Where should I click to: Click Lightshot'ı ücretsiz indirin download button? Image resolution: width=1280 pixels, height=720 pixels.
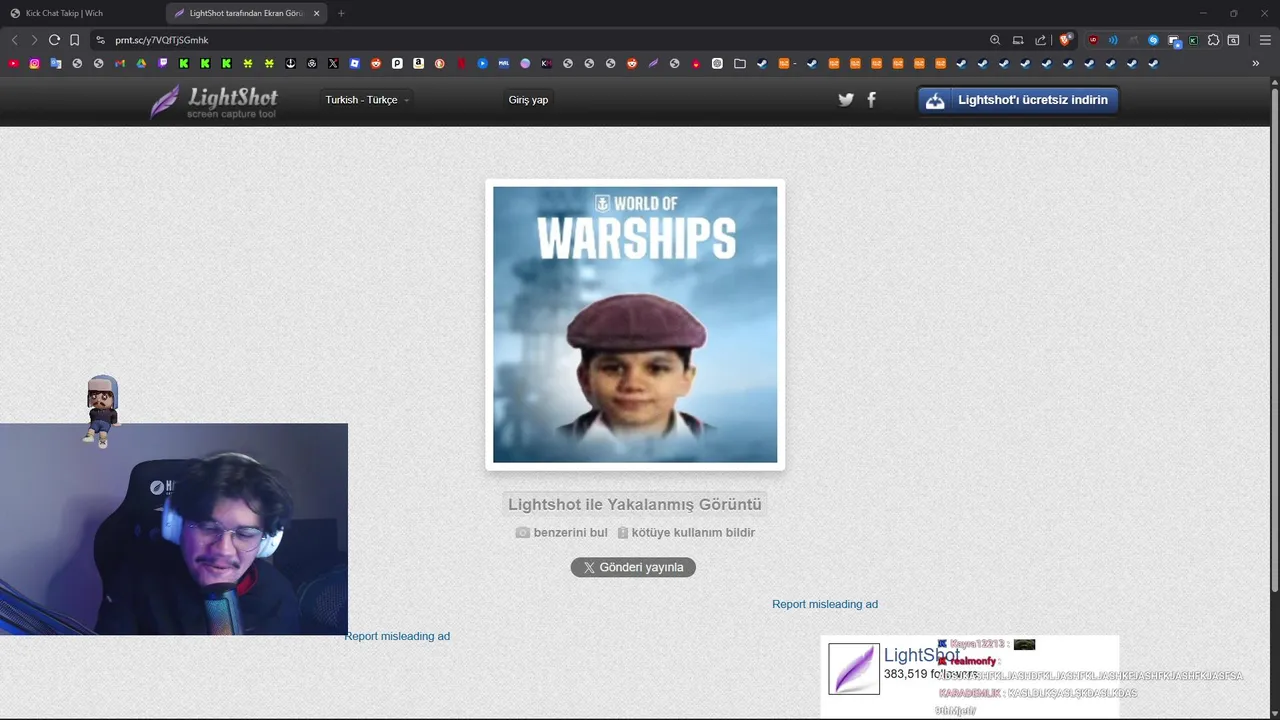[x=1018, y=100]
